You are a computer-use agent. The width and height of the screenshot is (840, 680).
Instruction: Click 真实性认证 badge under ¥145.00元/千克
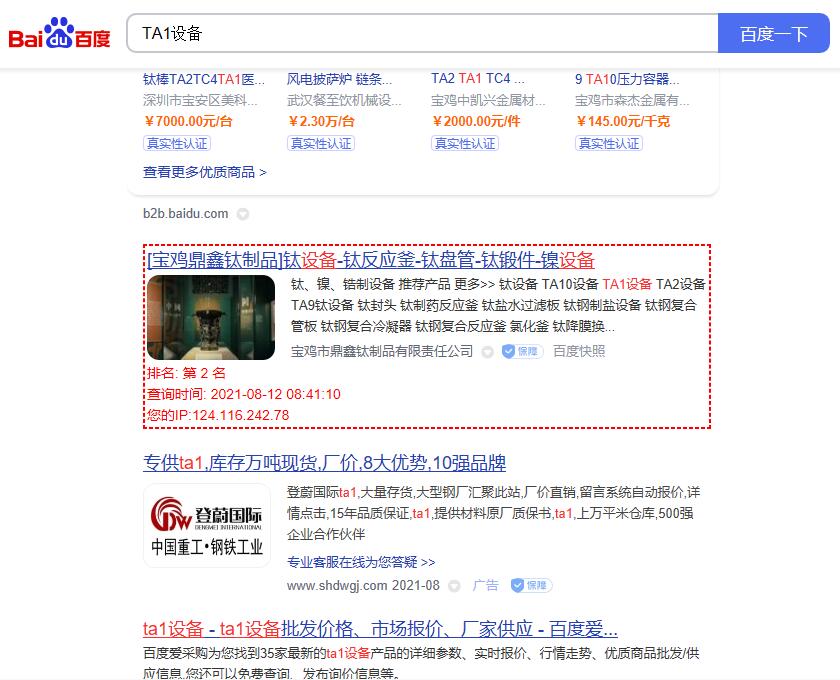click(609, 144)
